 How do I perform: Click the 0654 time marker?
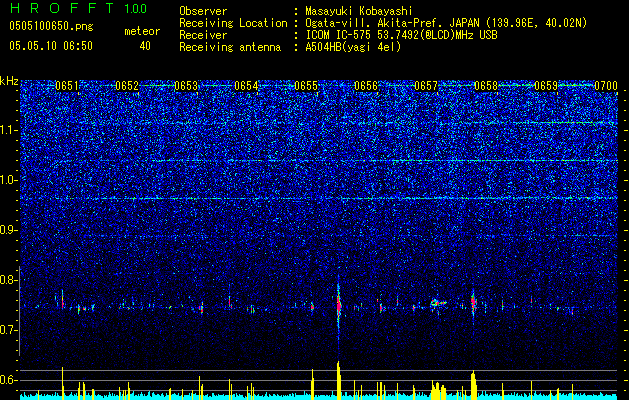(246, 86)
